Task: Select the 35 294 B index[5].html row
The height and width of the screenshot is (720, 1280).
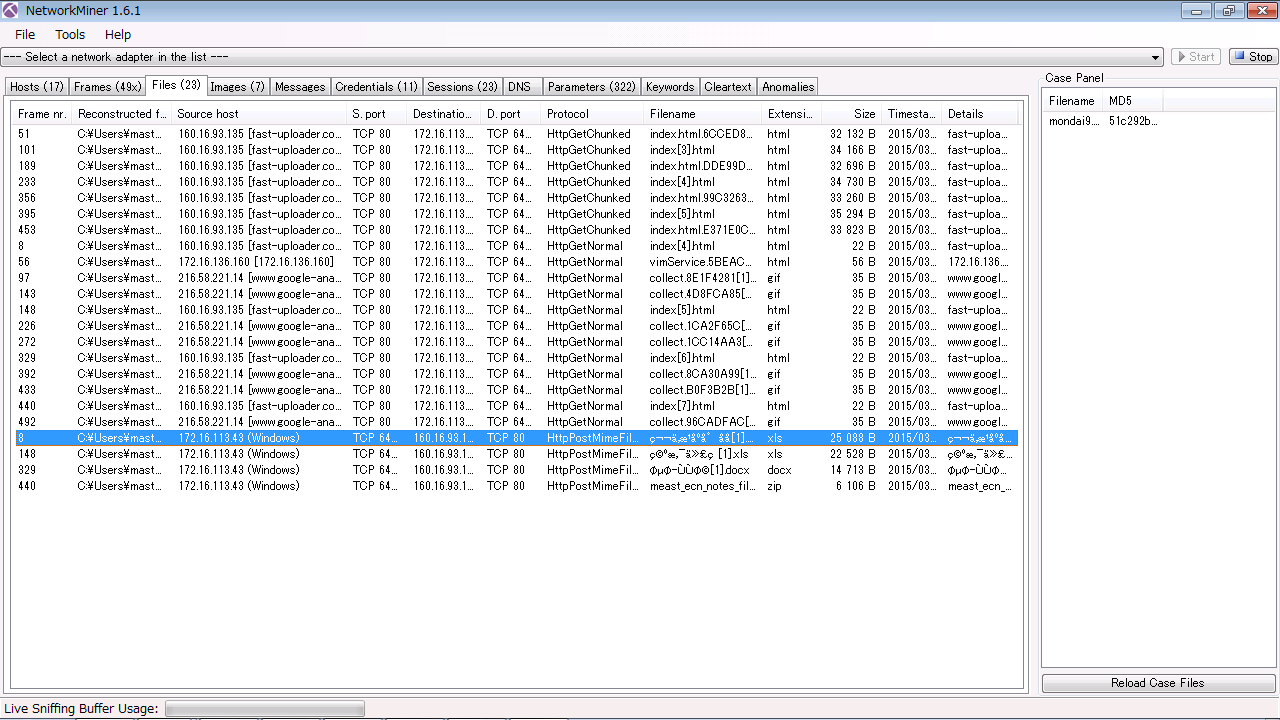Action: [x=516, y=214]
